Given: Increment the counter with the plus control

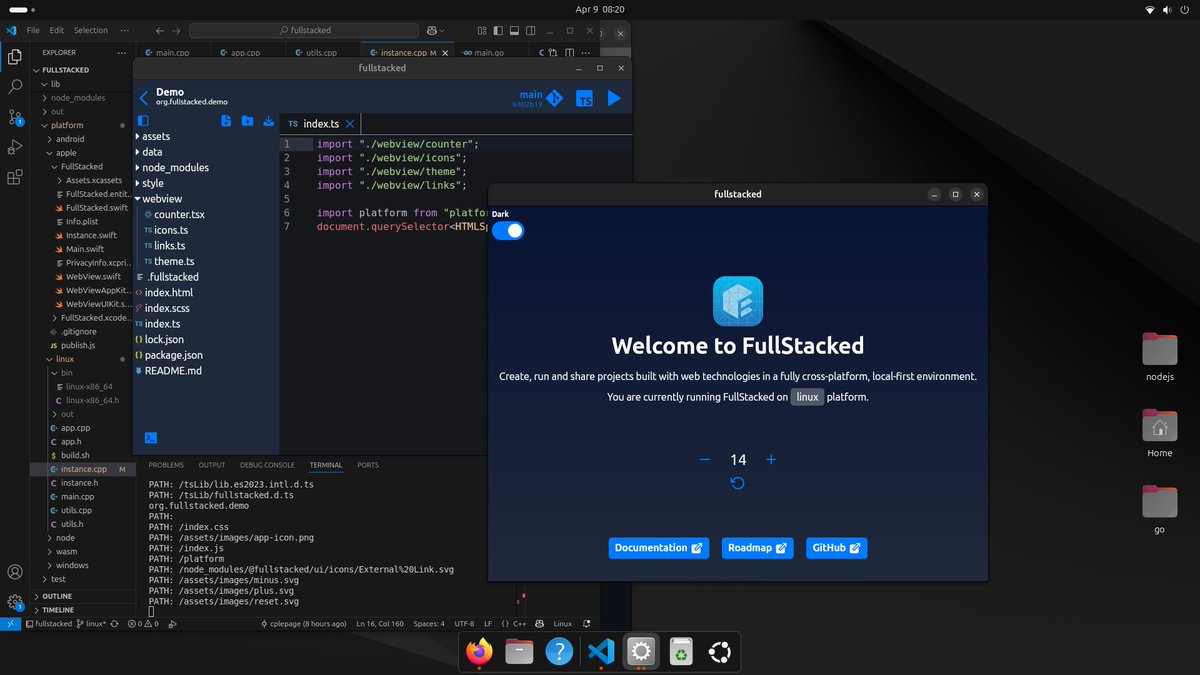Looking at the screenshot, I should 770,459.
